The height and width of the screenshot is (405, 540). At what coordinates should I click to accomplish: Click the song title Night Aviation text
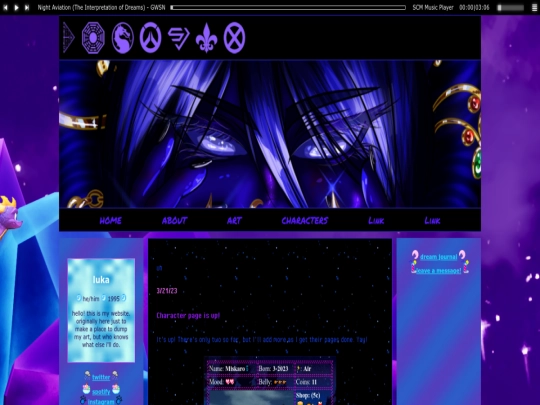click(101, 7)
